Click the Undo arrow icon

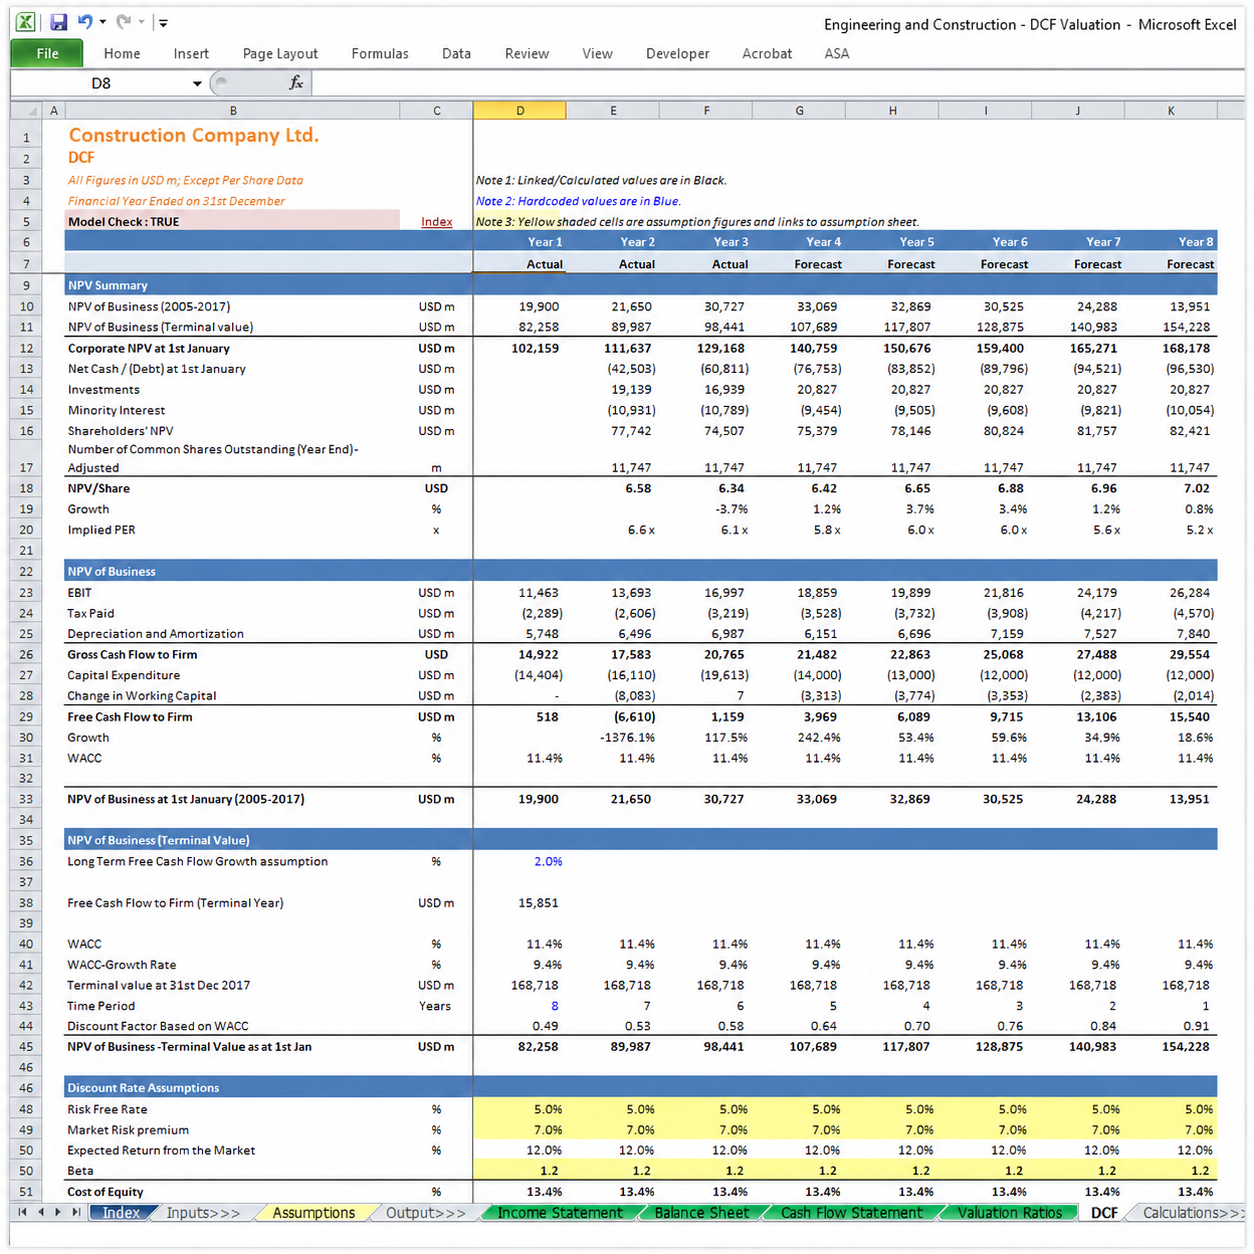tap(85, 22)
